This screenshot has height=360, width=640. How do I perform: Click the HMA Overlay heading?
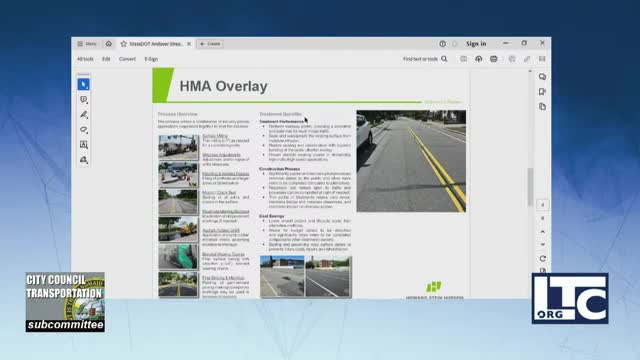223,86
